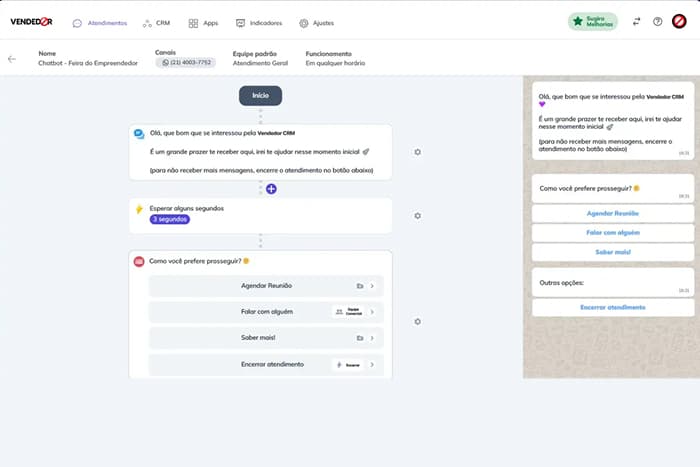Image resolution: width=700 pixels, height=467 pixels.
Task: Select the Início flow node
Action: (260, 96)
